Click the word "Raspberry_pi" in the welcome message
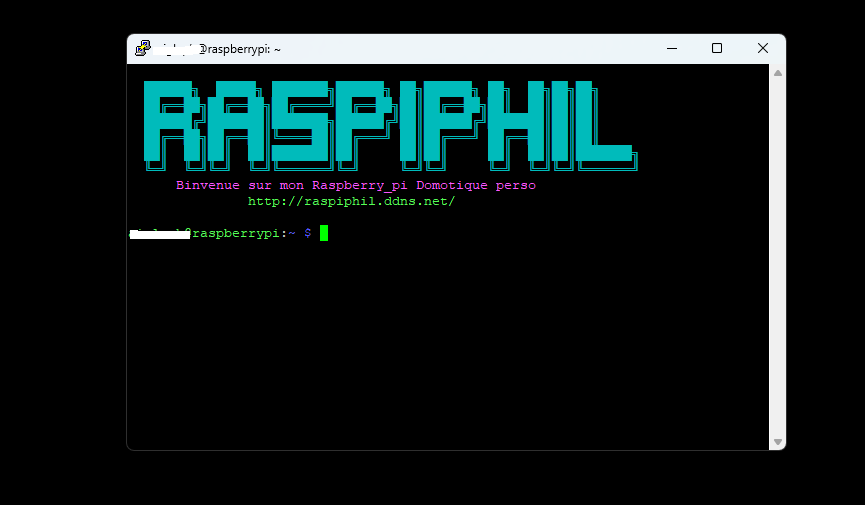The image size is (865, 505). (x=360, y=185)
